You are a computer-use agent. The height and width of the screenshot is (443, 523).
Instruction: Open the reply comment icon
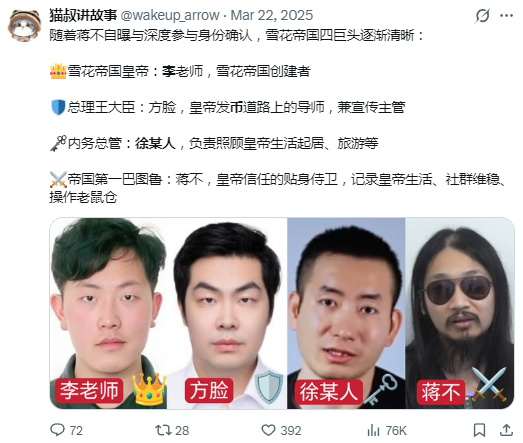tap(57, 430)
